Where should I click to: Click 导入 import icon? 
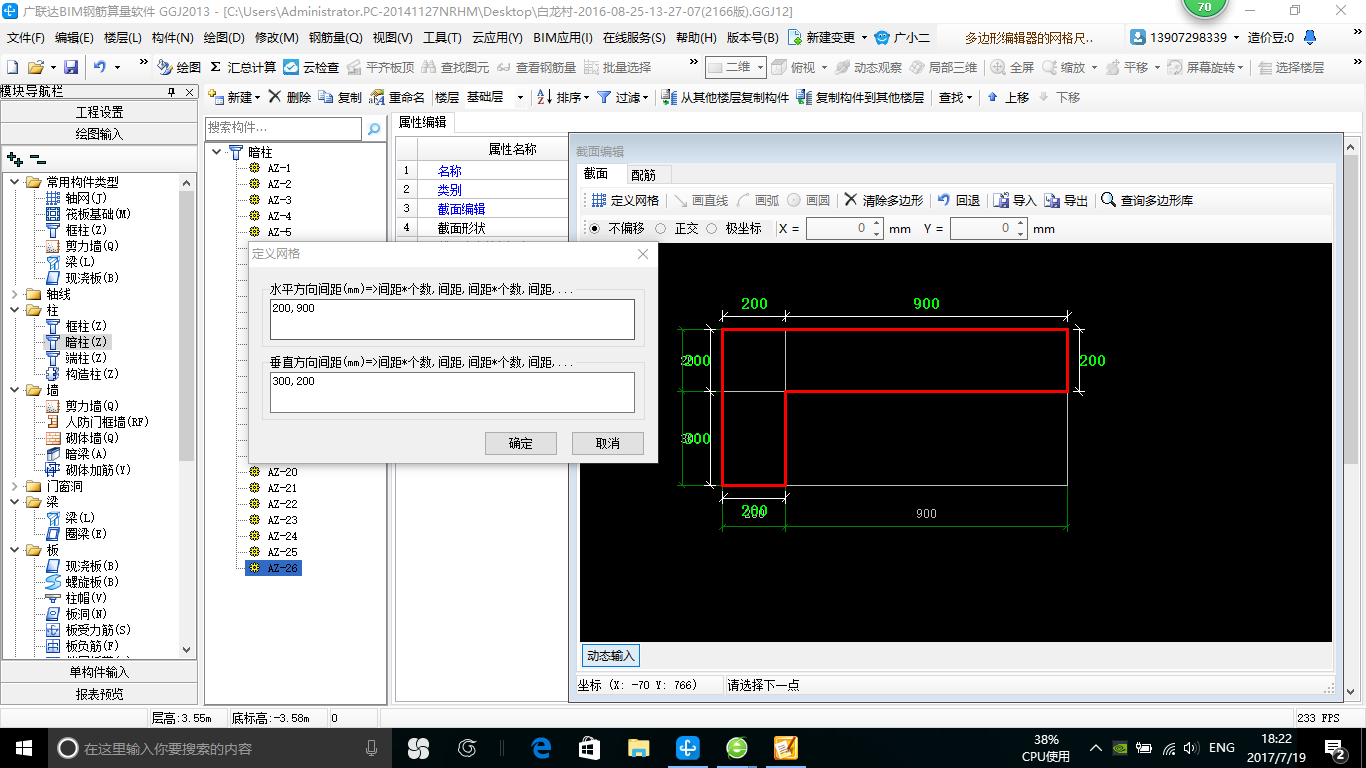click(1001, 200)
